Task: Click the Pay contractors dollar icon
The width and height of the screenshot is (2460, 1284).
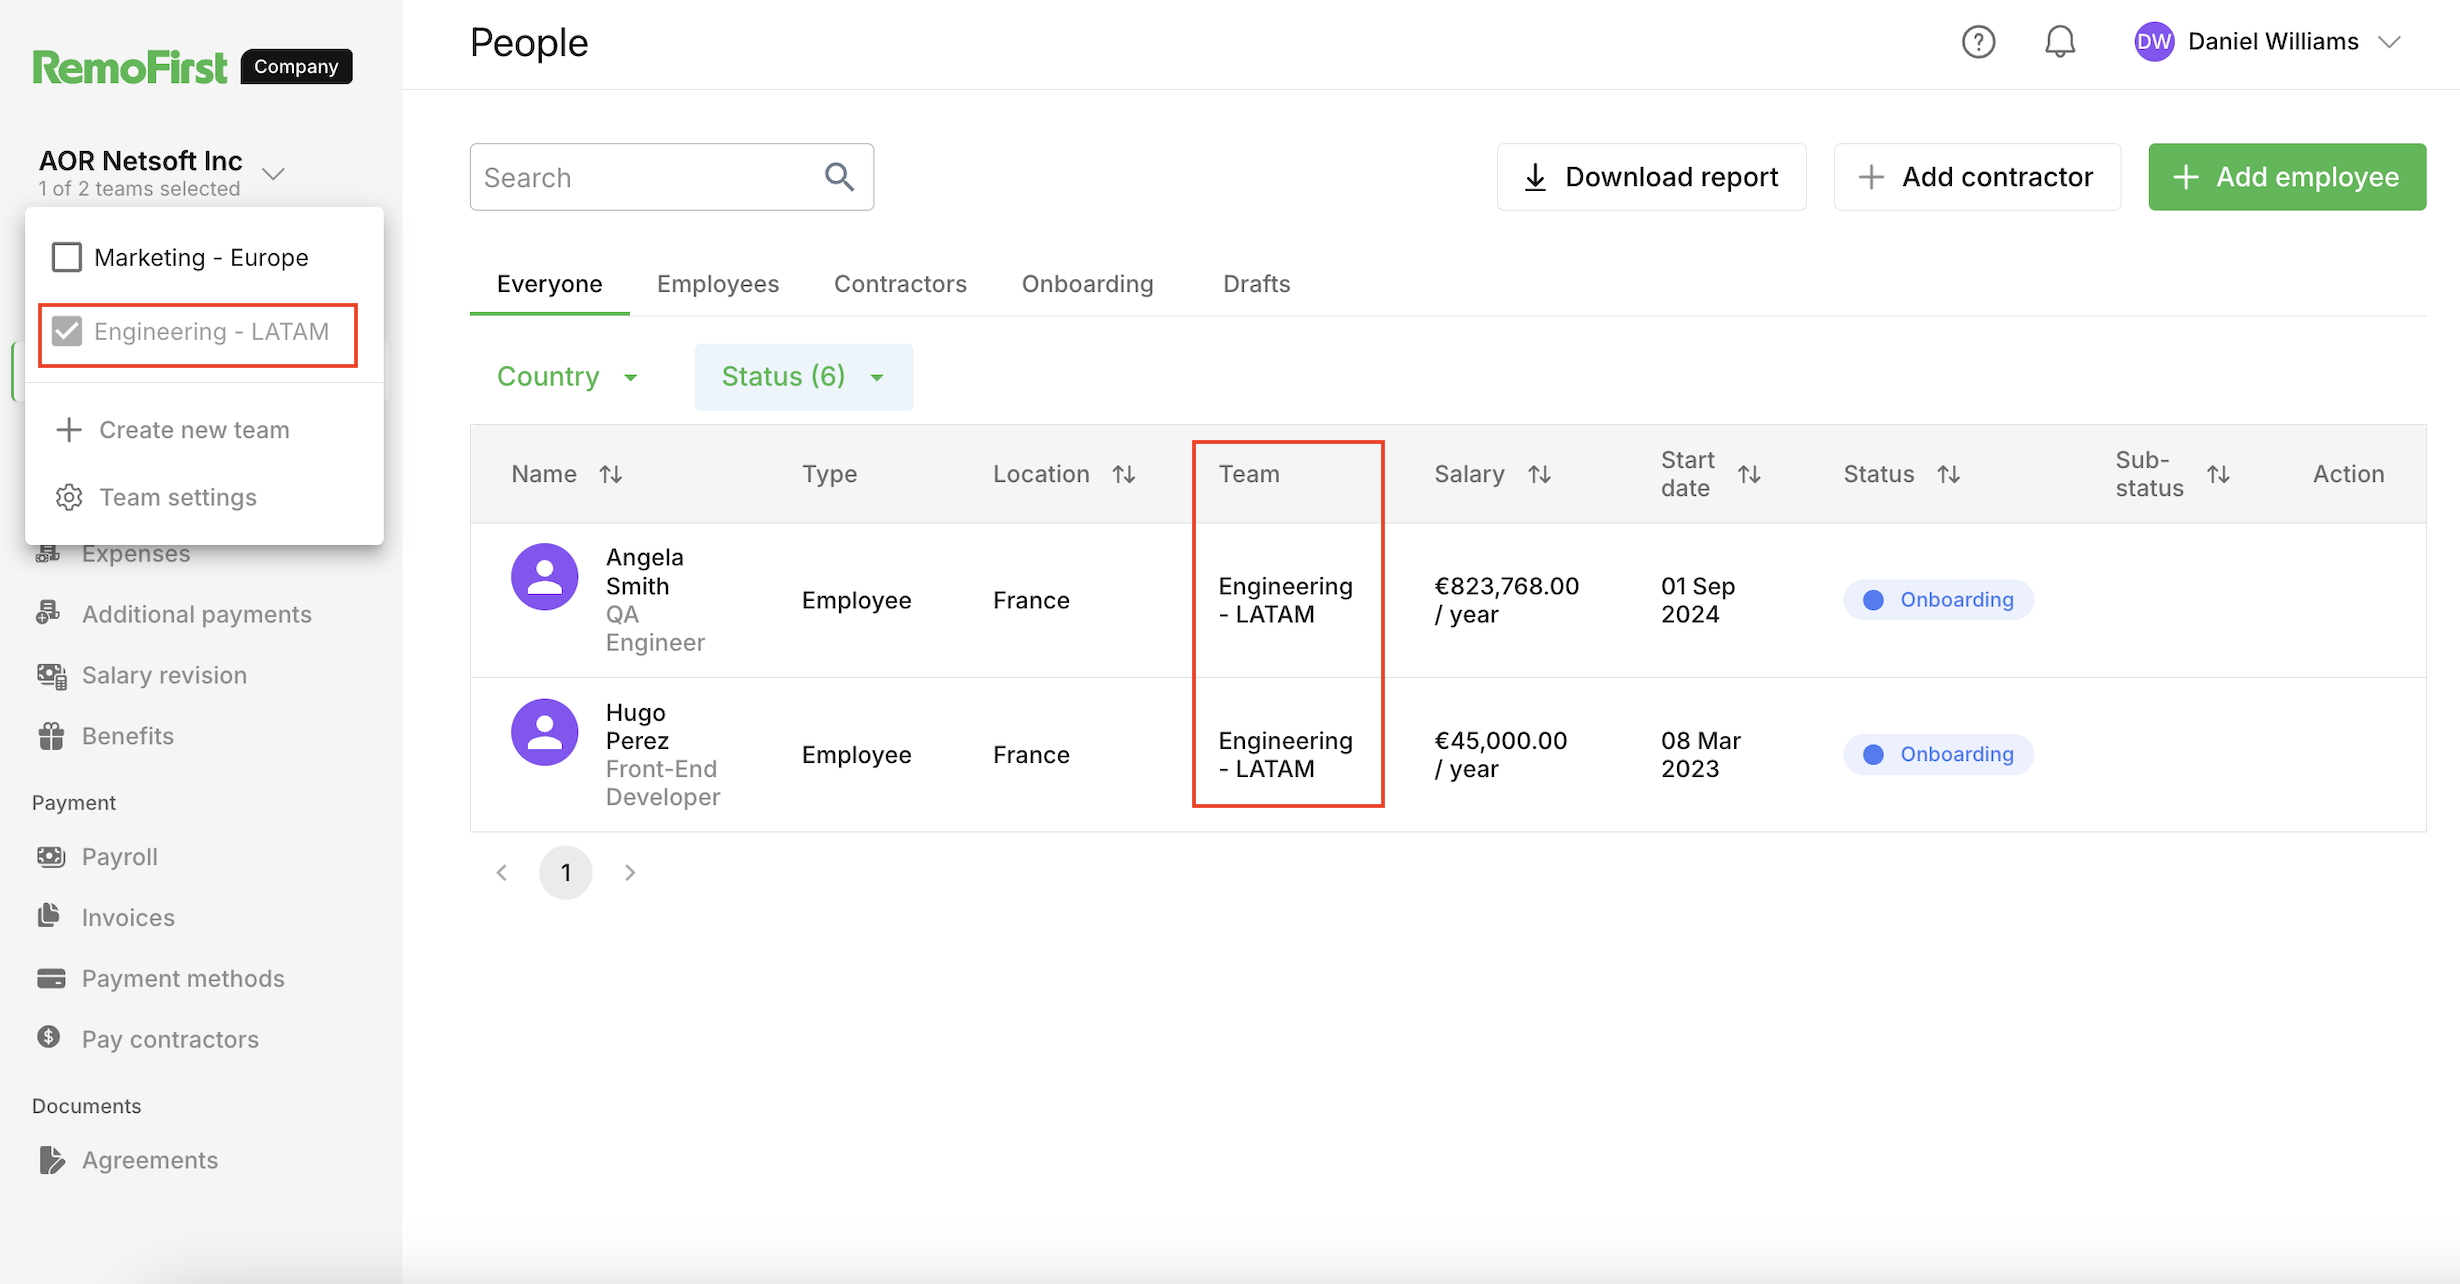Action: 49,1037
